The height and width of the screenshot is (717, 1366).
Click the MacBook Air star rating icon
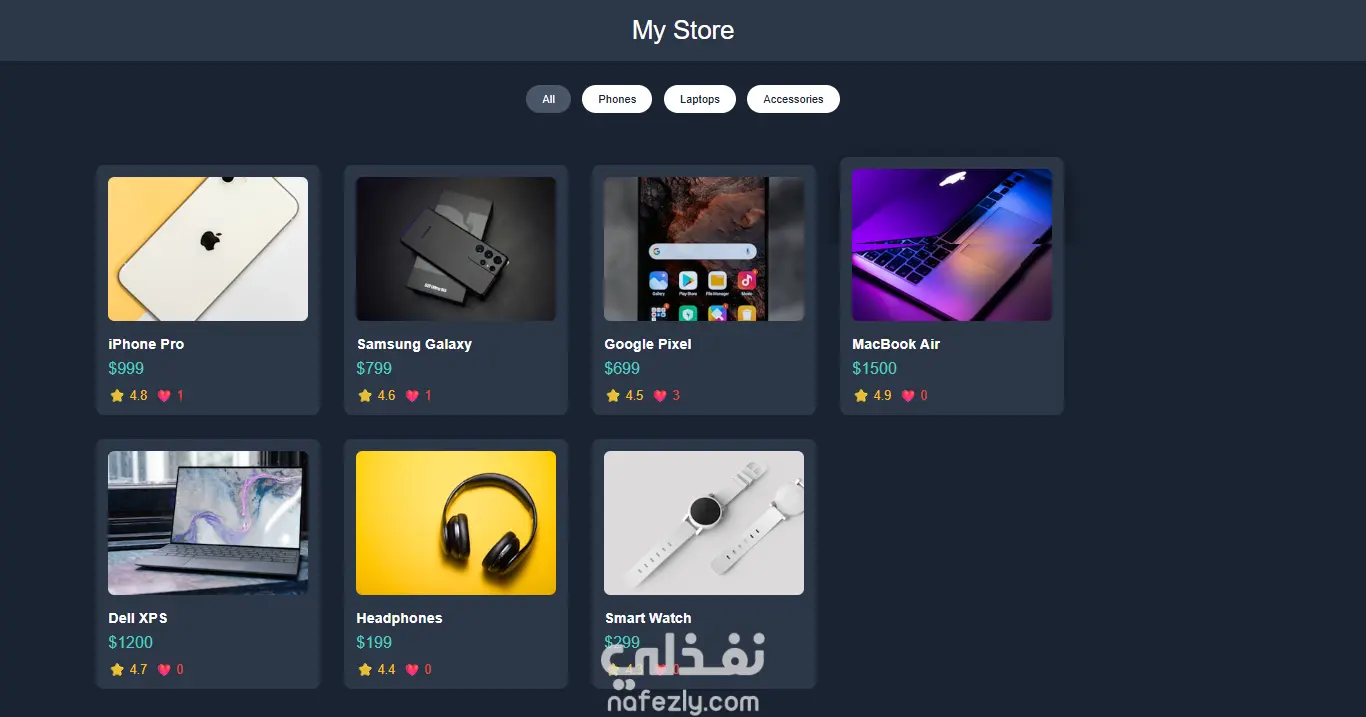[x=861, y=396]
